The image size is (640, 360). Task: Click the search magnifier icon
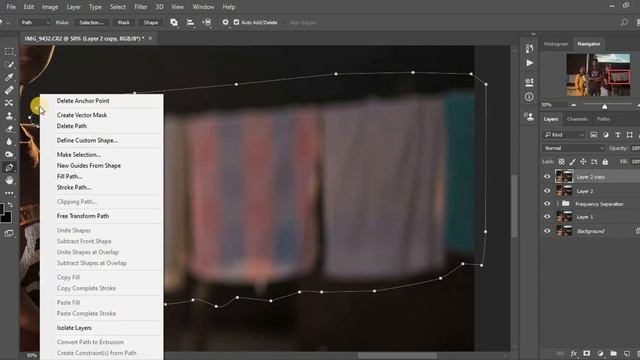[624, 22]
